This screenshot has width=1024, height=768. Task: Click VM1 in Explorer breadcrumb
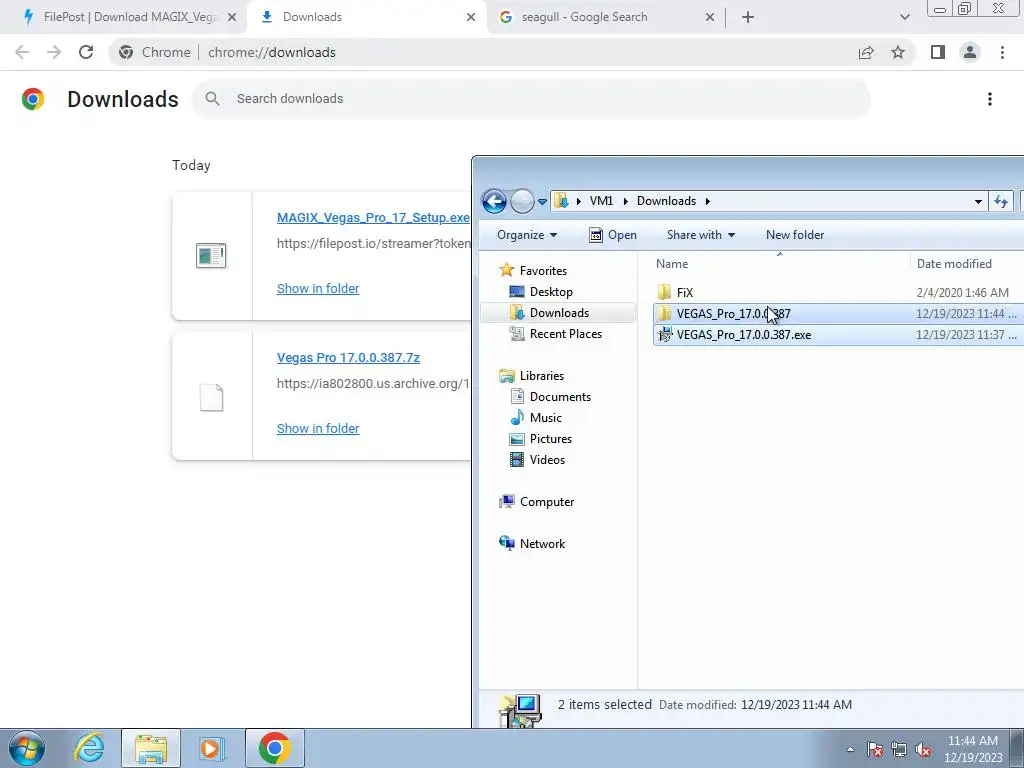601,200
